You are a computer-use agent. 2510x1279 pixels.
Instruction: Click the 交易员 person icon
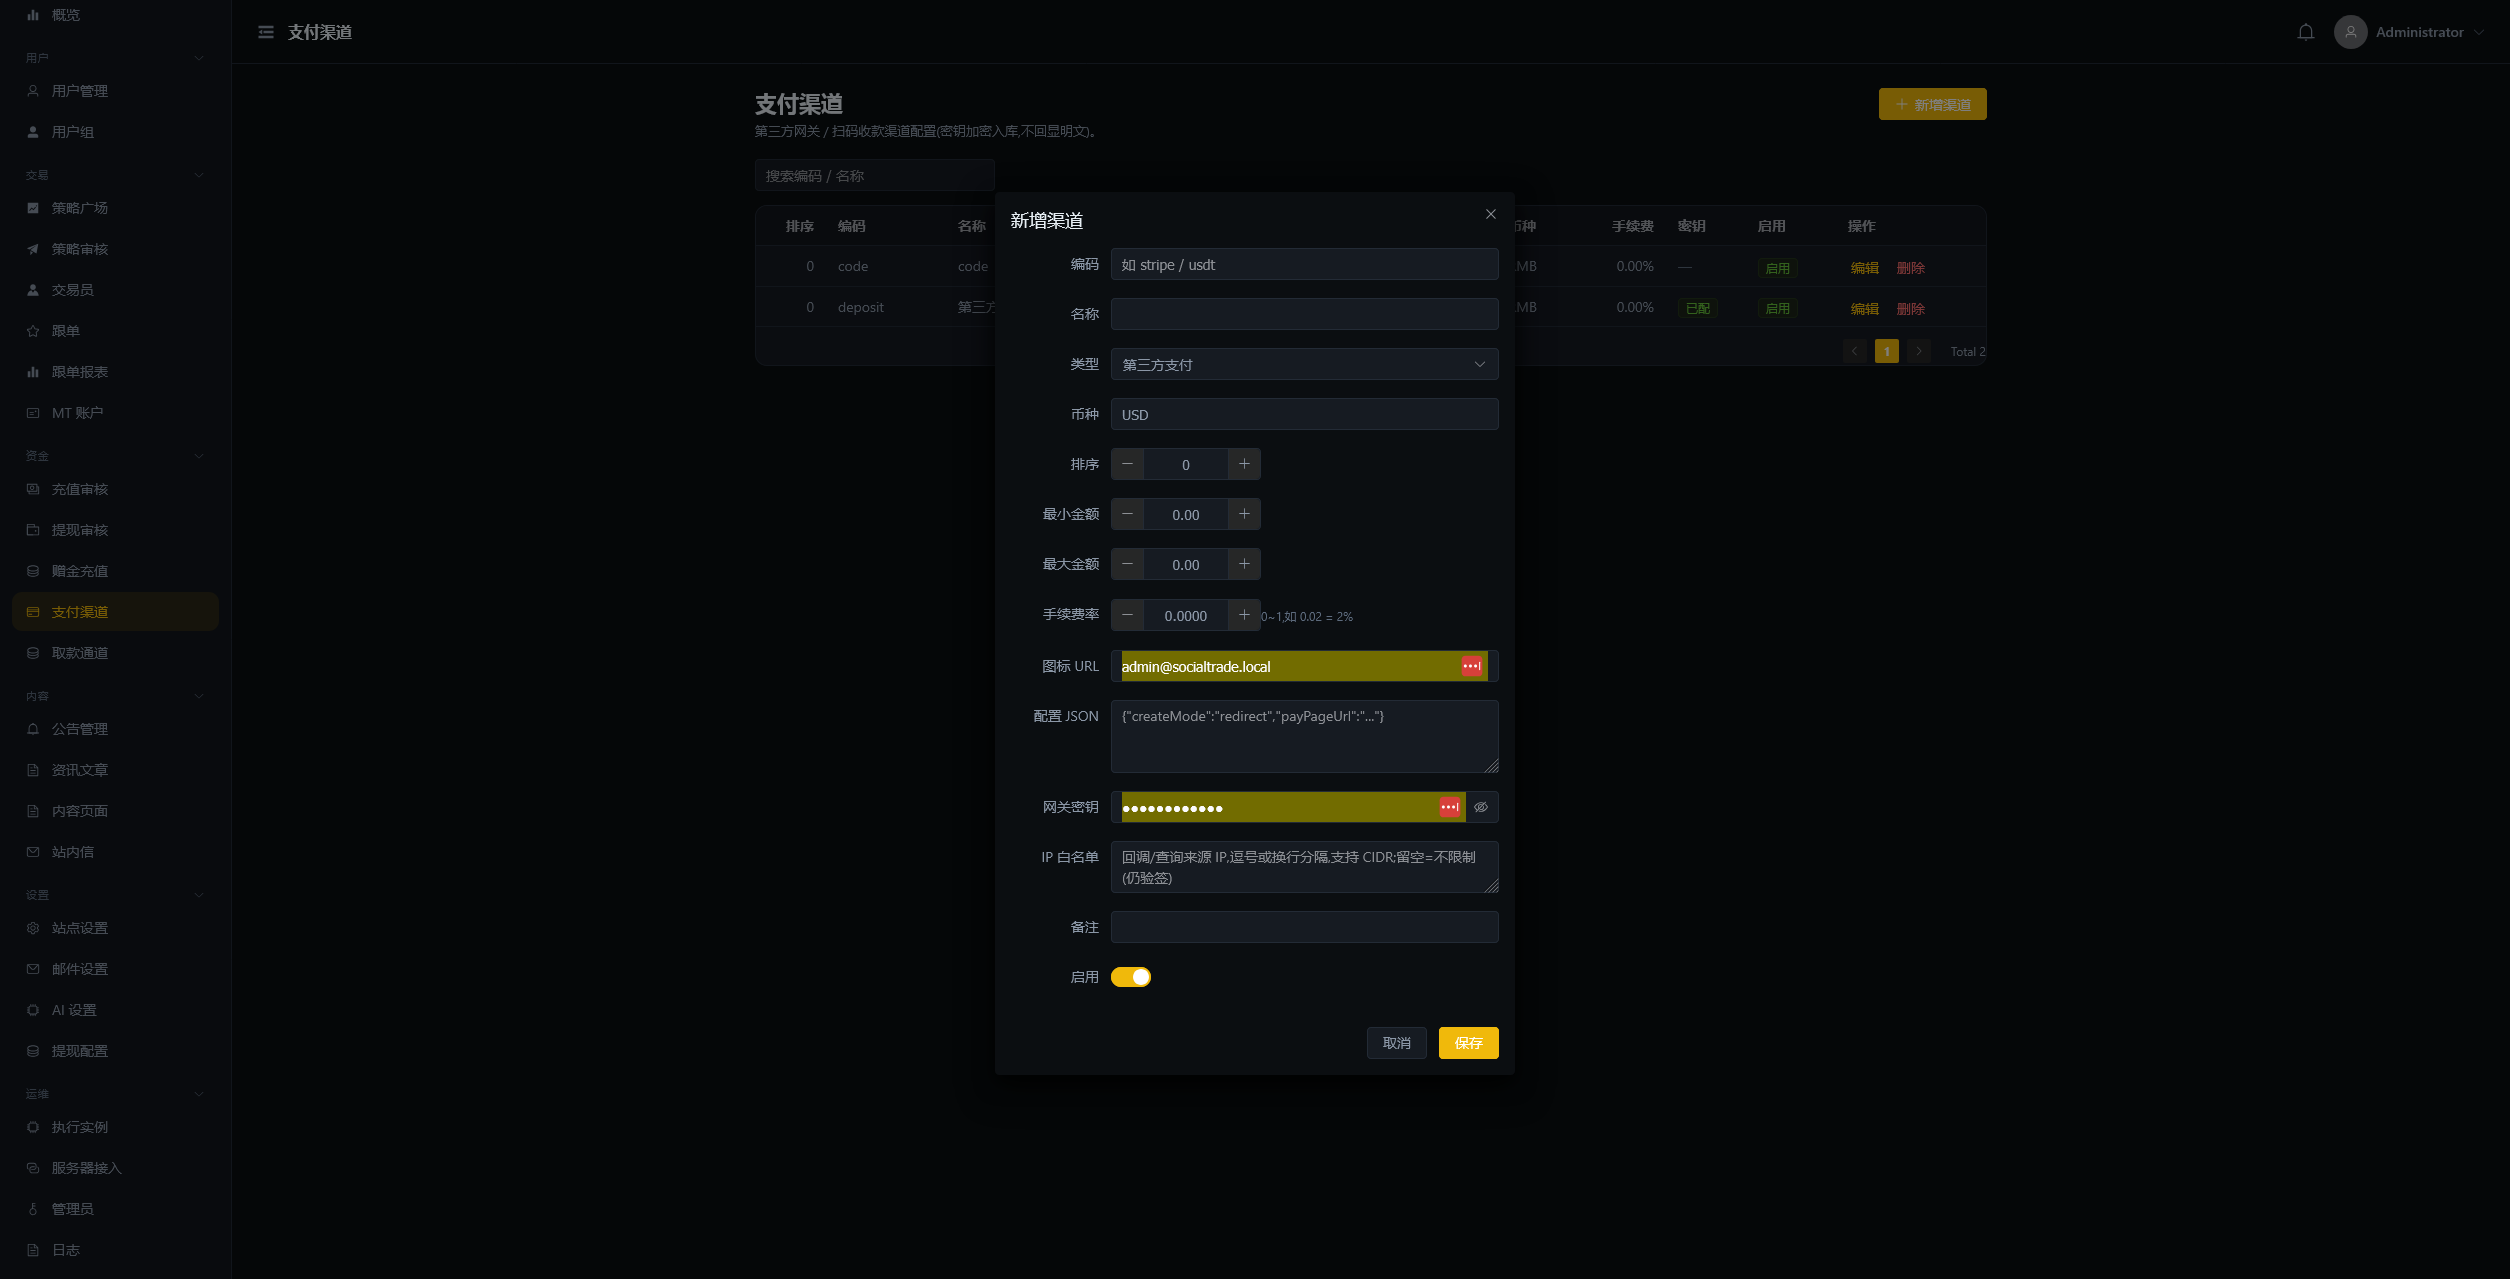(x=33, y=290)
